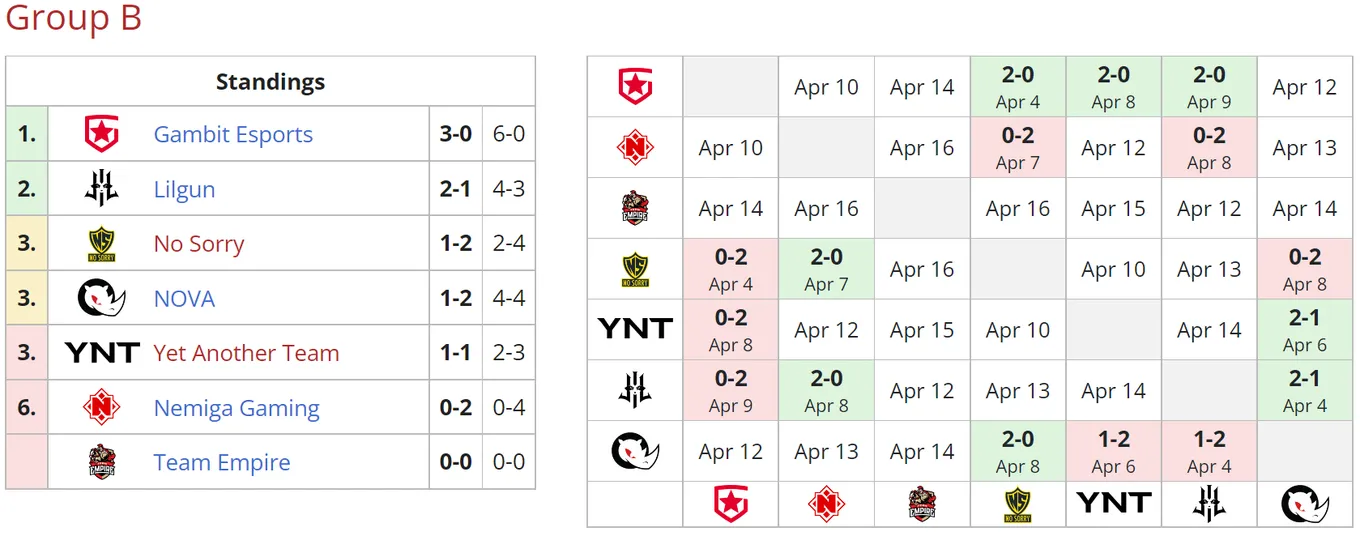
Task: Click the Standings table header
Action: [270, 81]
